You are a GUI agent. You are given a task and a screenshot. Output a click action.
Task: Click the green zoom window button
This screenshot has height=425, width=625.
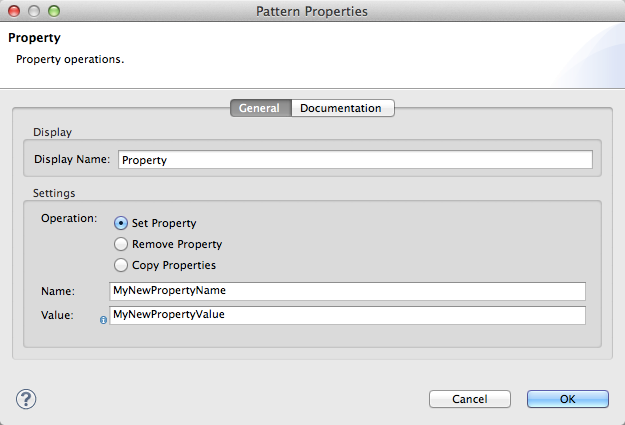(x=54, y=12)
